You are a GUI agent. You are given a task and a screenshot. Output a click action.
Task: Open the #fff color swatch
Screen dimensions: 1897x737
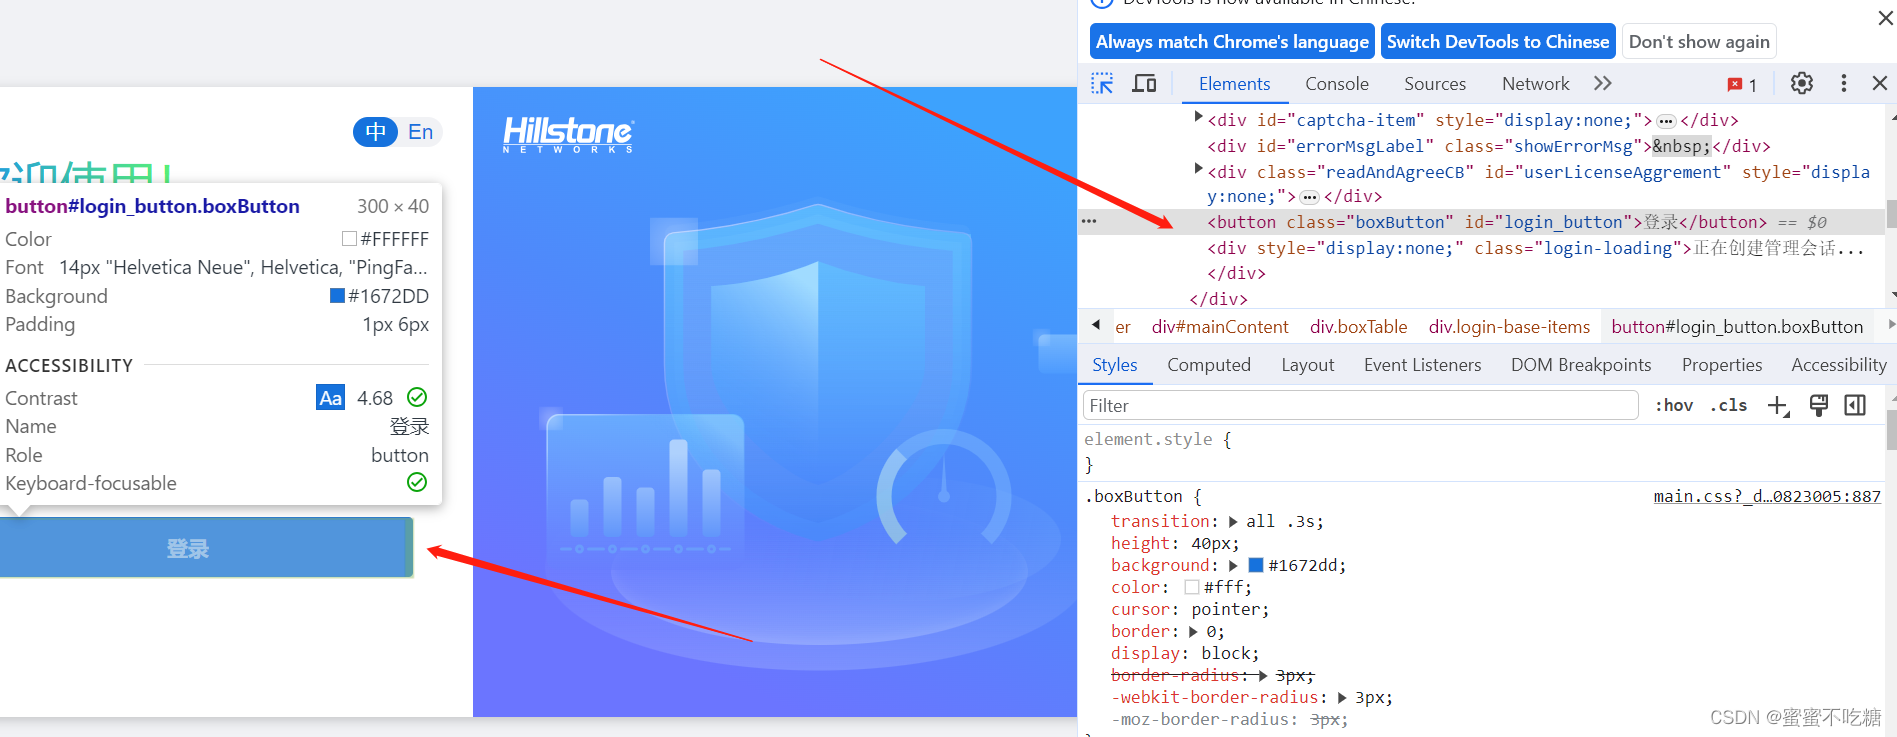pos(1191,588)
